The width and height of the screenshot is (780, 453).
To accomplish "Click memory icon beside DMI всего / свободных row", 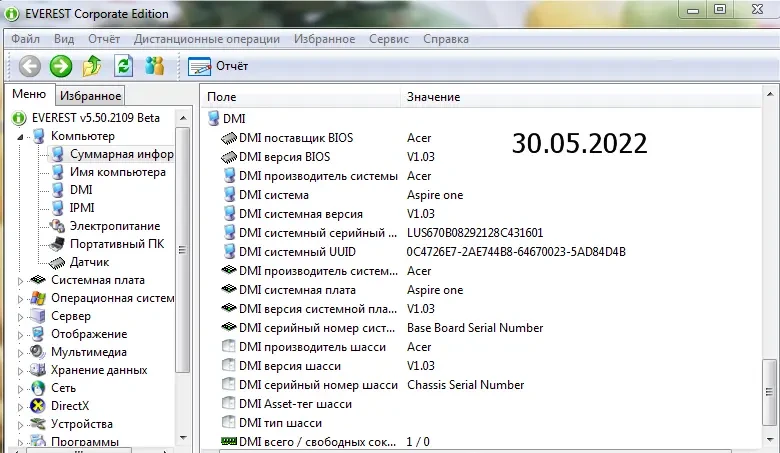I will [229, 441].
